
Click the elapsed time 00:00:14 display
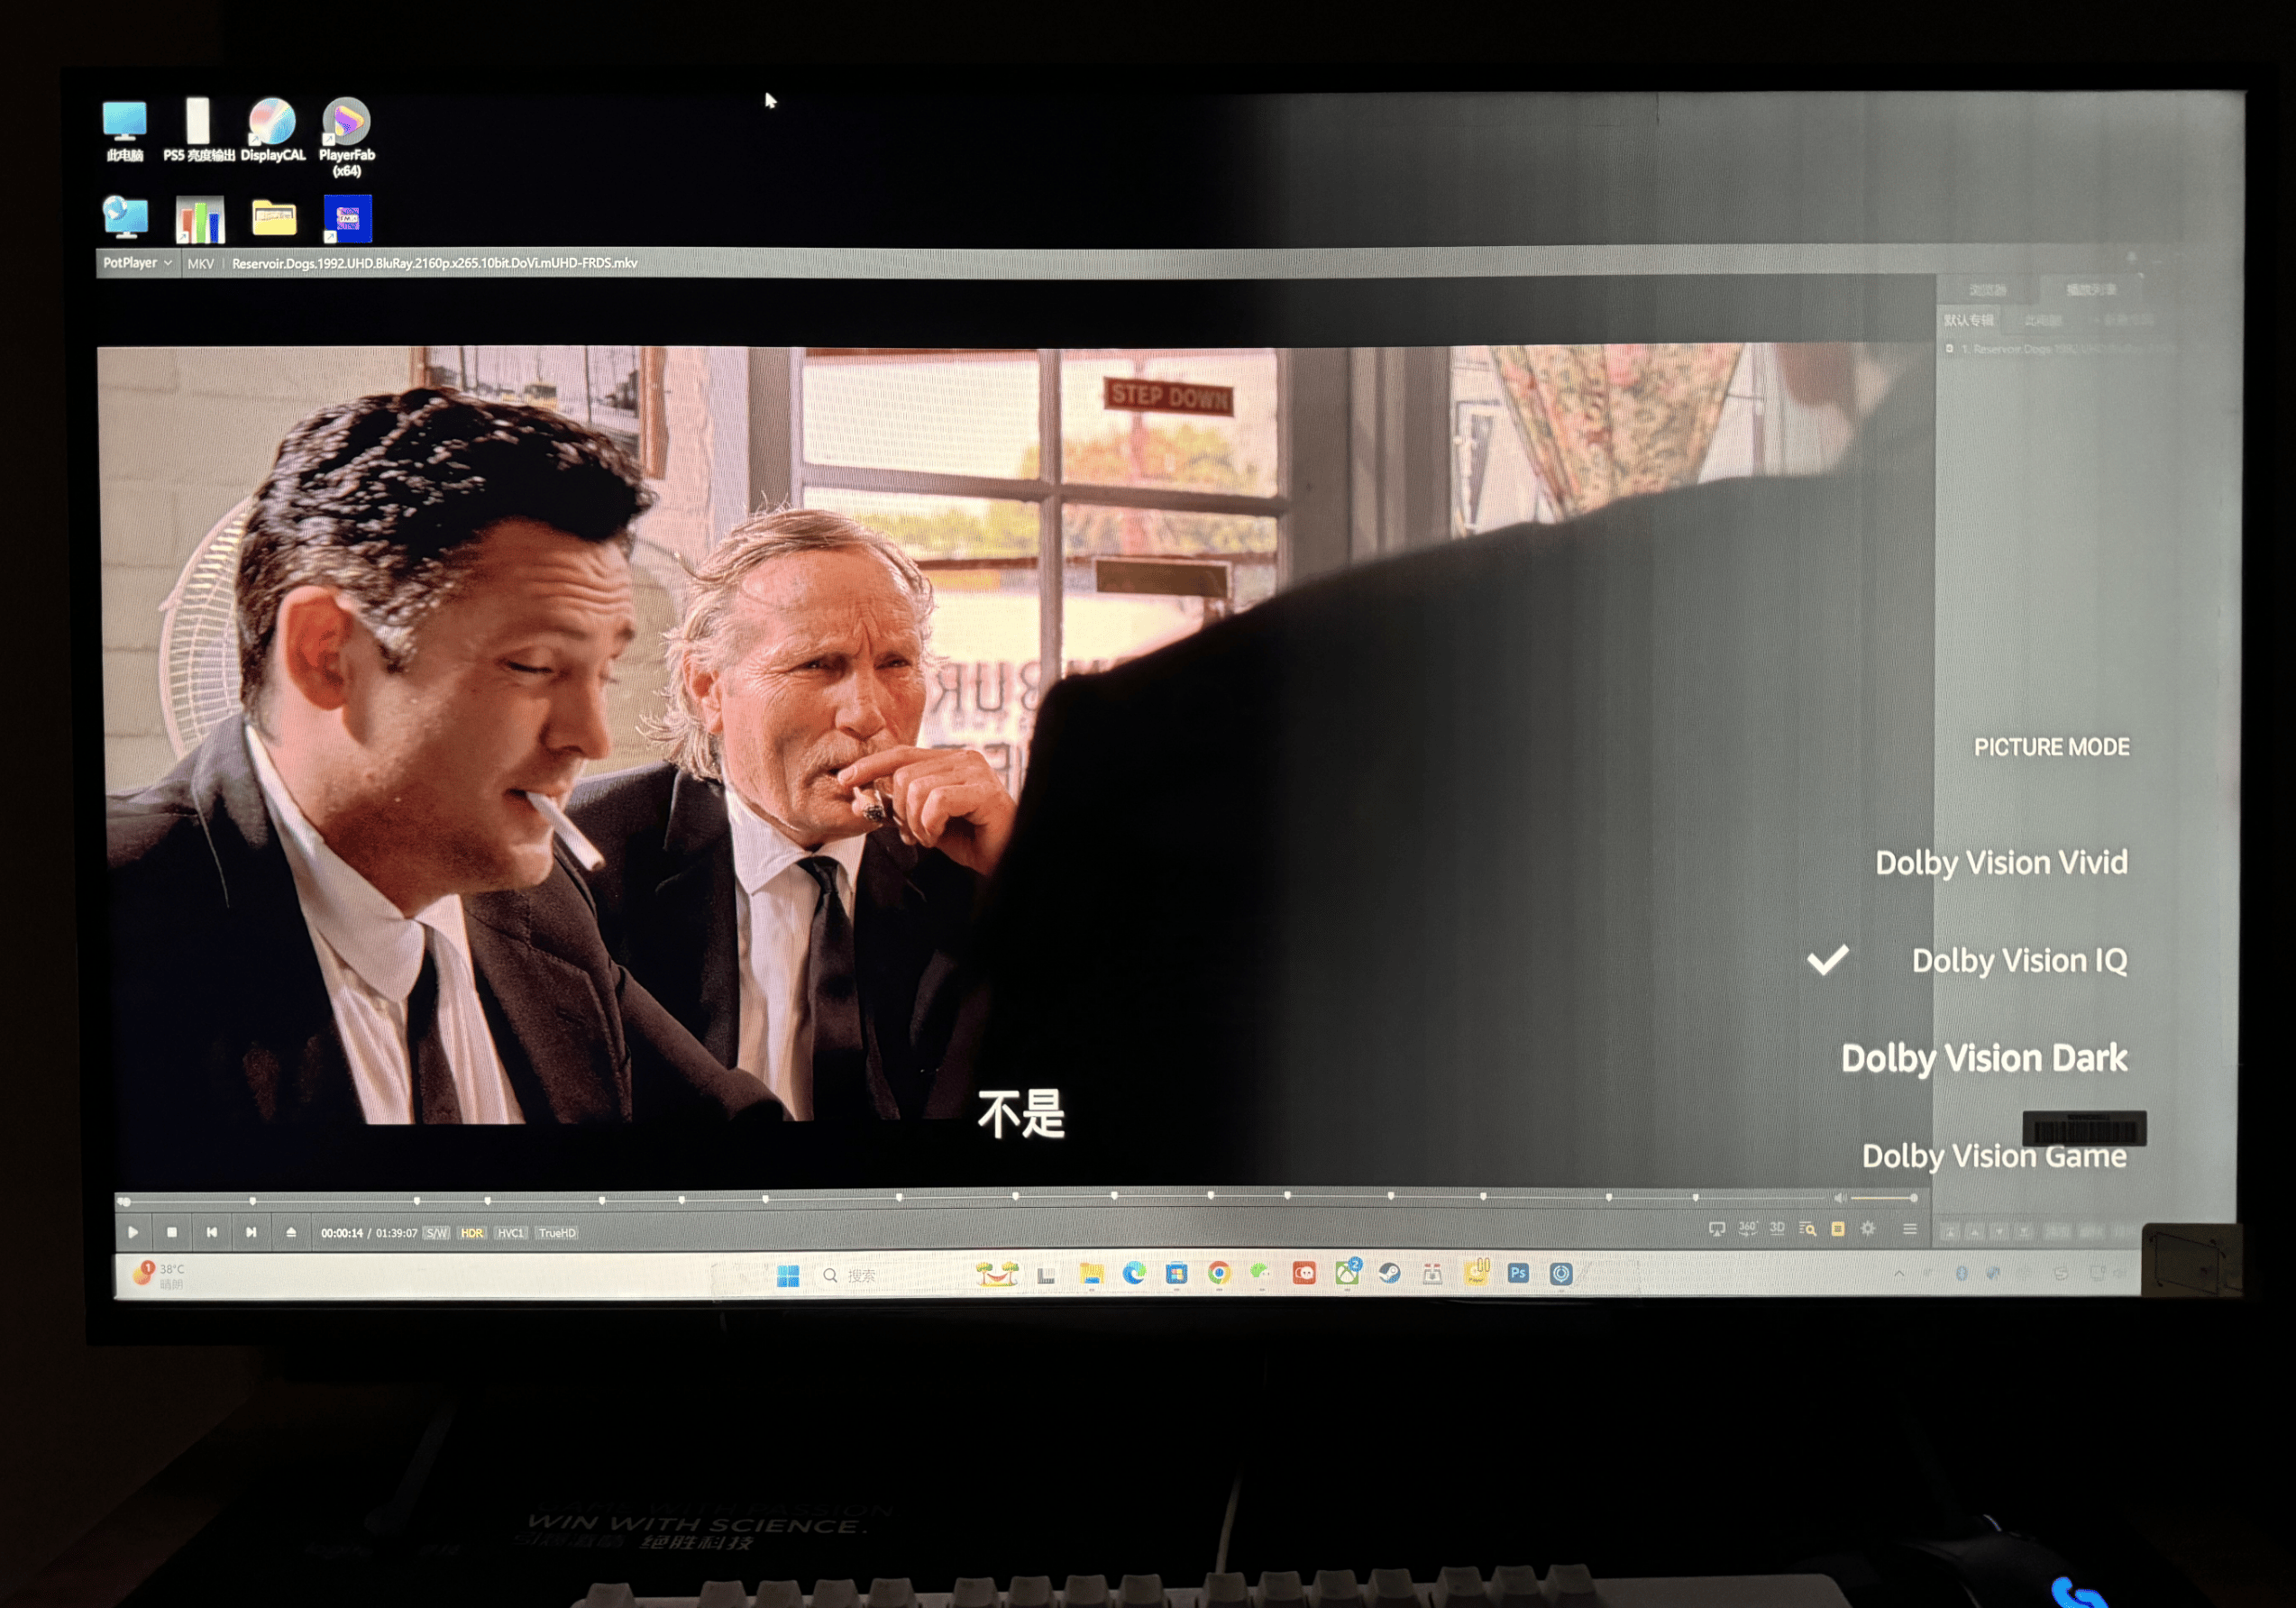[x=341, y=1233]
